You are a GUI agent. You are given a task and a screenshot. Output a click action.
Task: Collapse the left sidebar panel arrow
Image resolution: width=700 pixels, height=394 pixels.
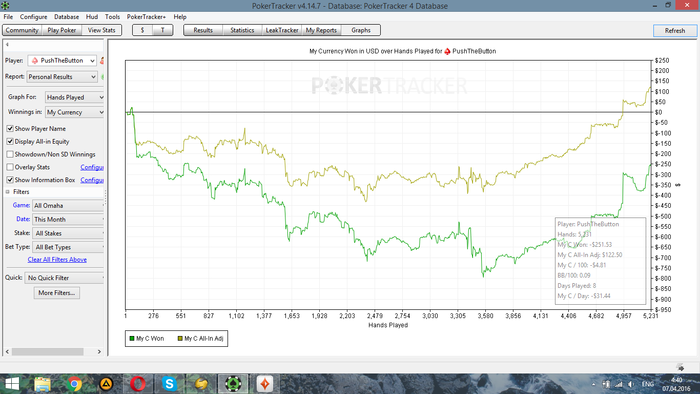pyautogui.click(x=7, y=44)
